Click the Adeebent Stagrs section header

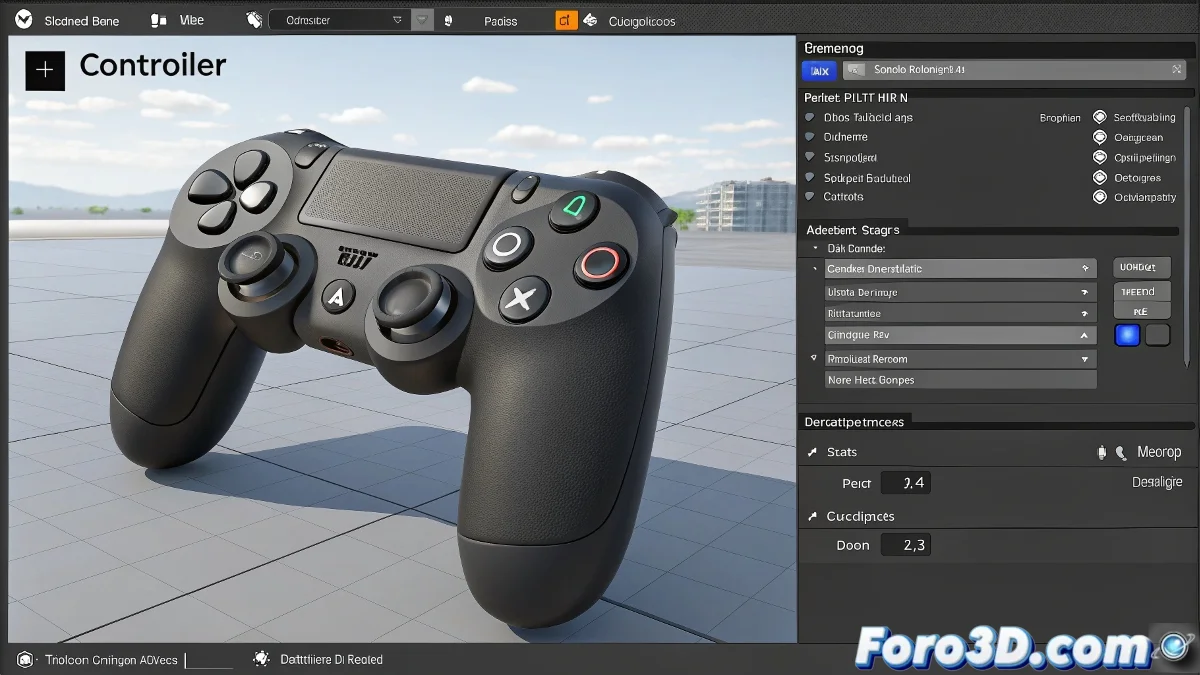pos(852,230)
